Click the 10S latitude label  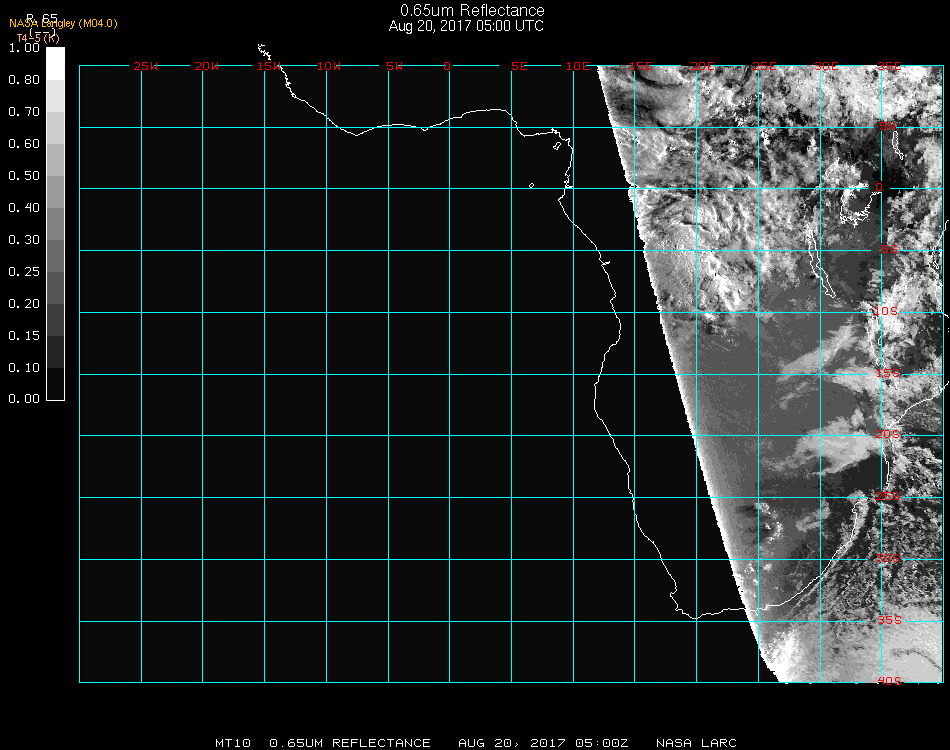tap(886, 311)
